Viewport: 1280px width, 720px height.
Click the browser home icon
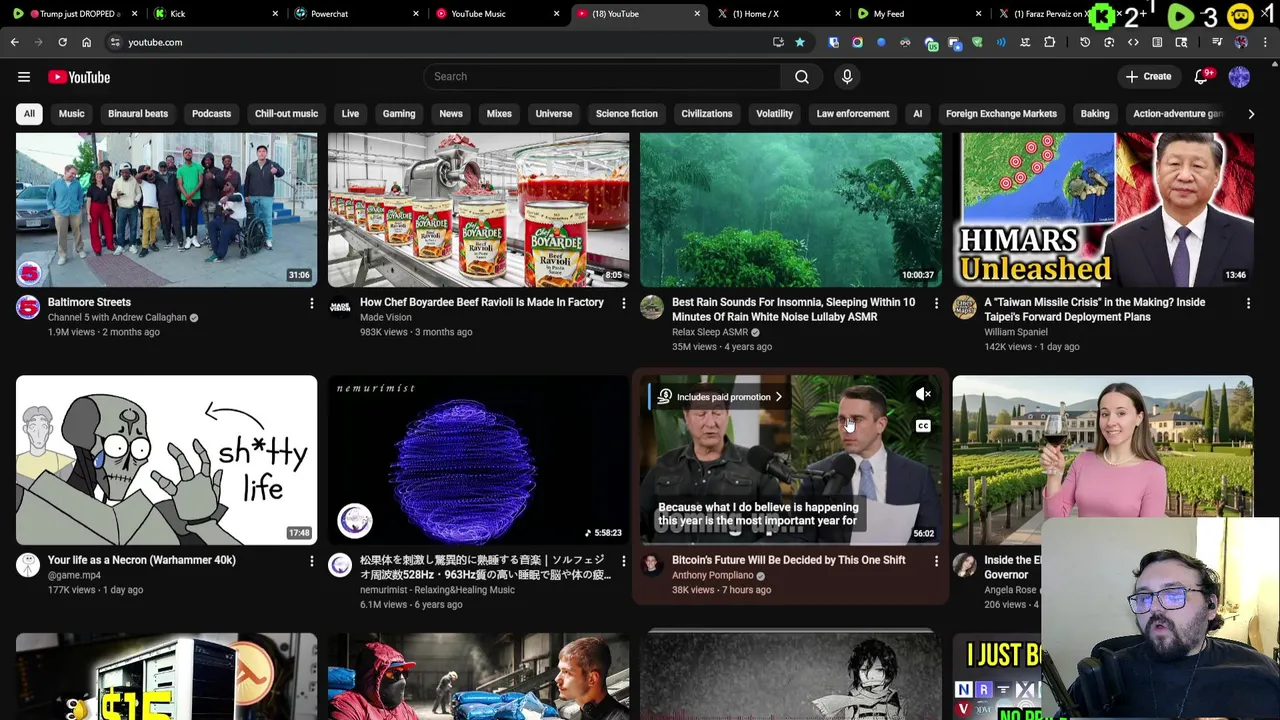[x=86, y=42]
